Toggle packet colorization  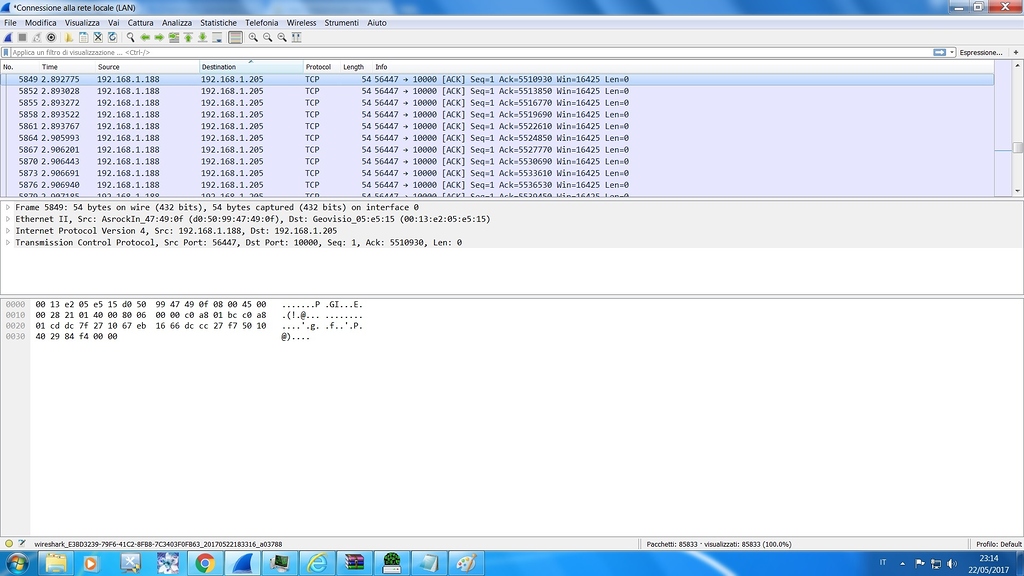click(236, 37)
